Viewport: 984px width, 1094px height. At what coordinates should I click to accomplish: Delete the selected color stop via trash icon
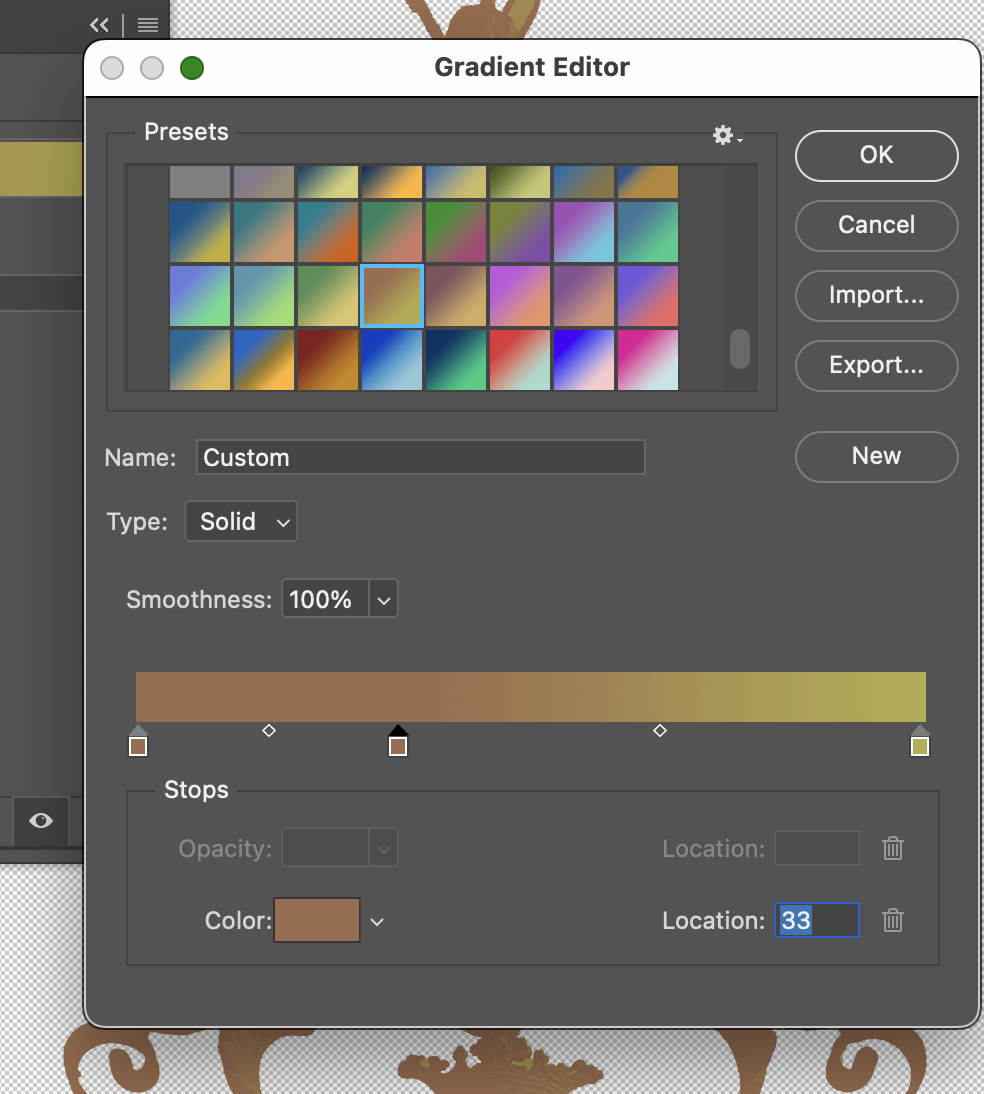(892, 920)
